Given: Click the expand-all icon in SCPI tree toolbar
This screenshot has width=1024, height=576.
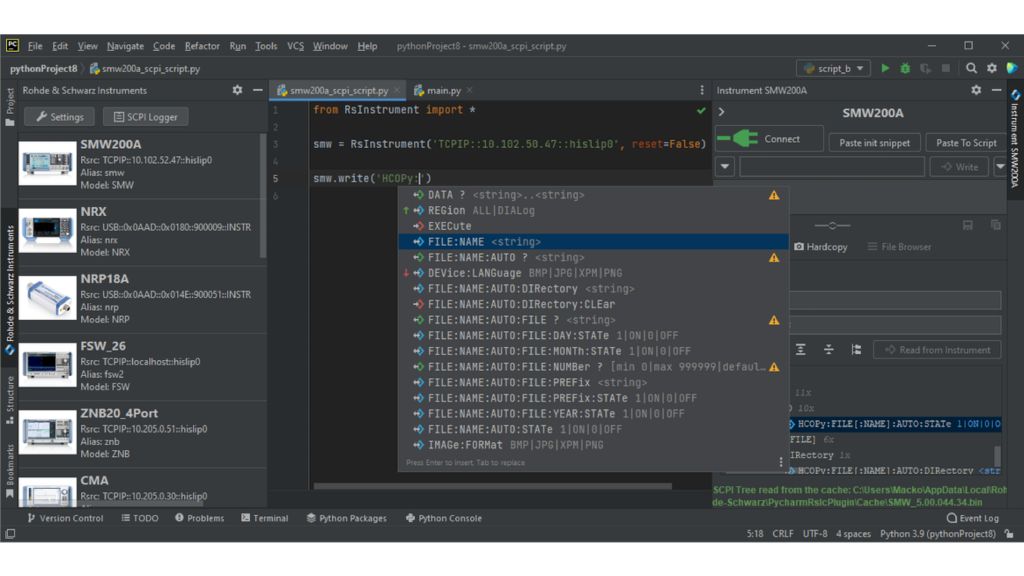Looking at the screenshot, I should pyautogui.click(x=801, y=350).
